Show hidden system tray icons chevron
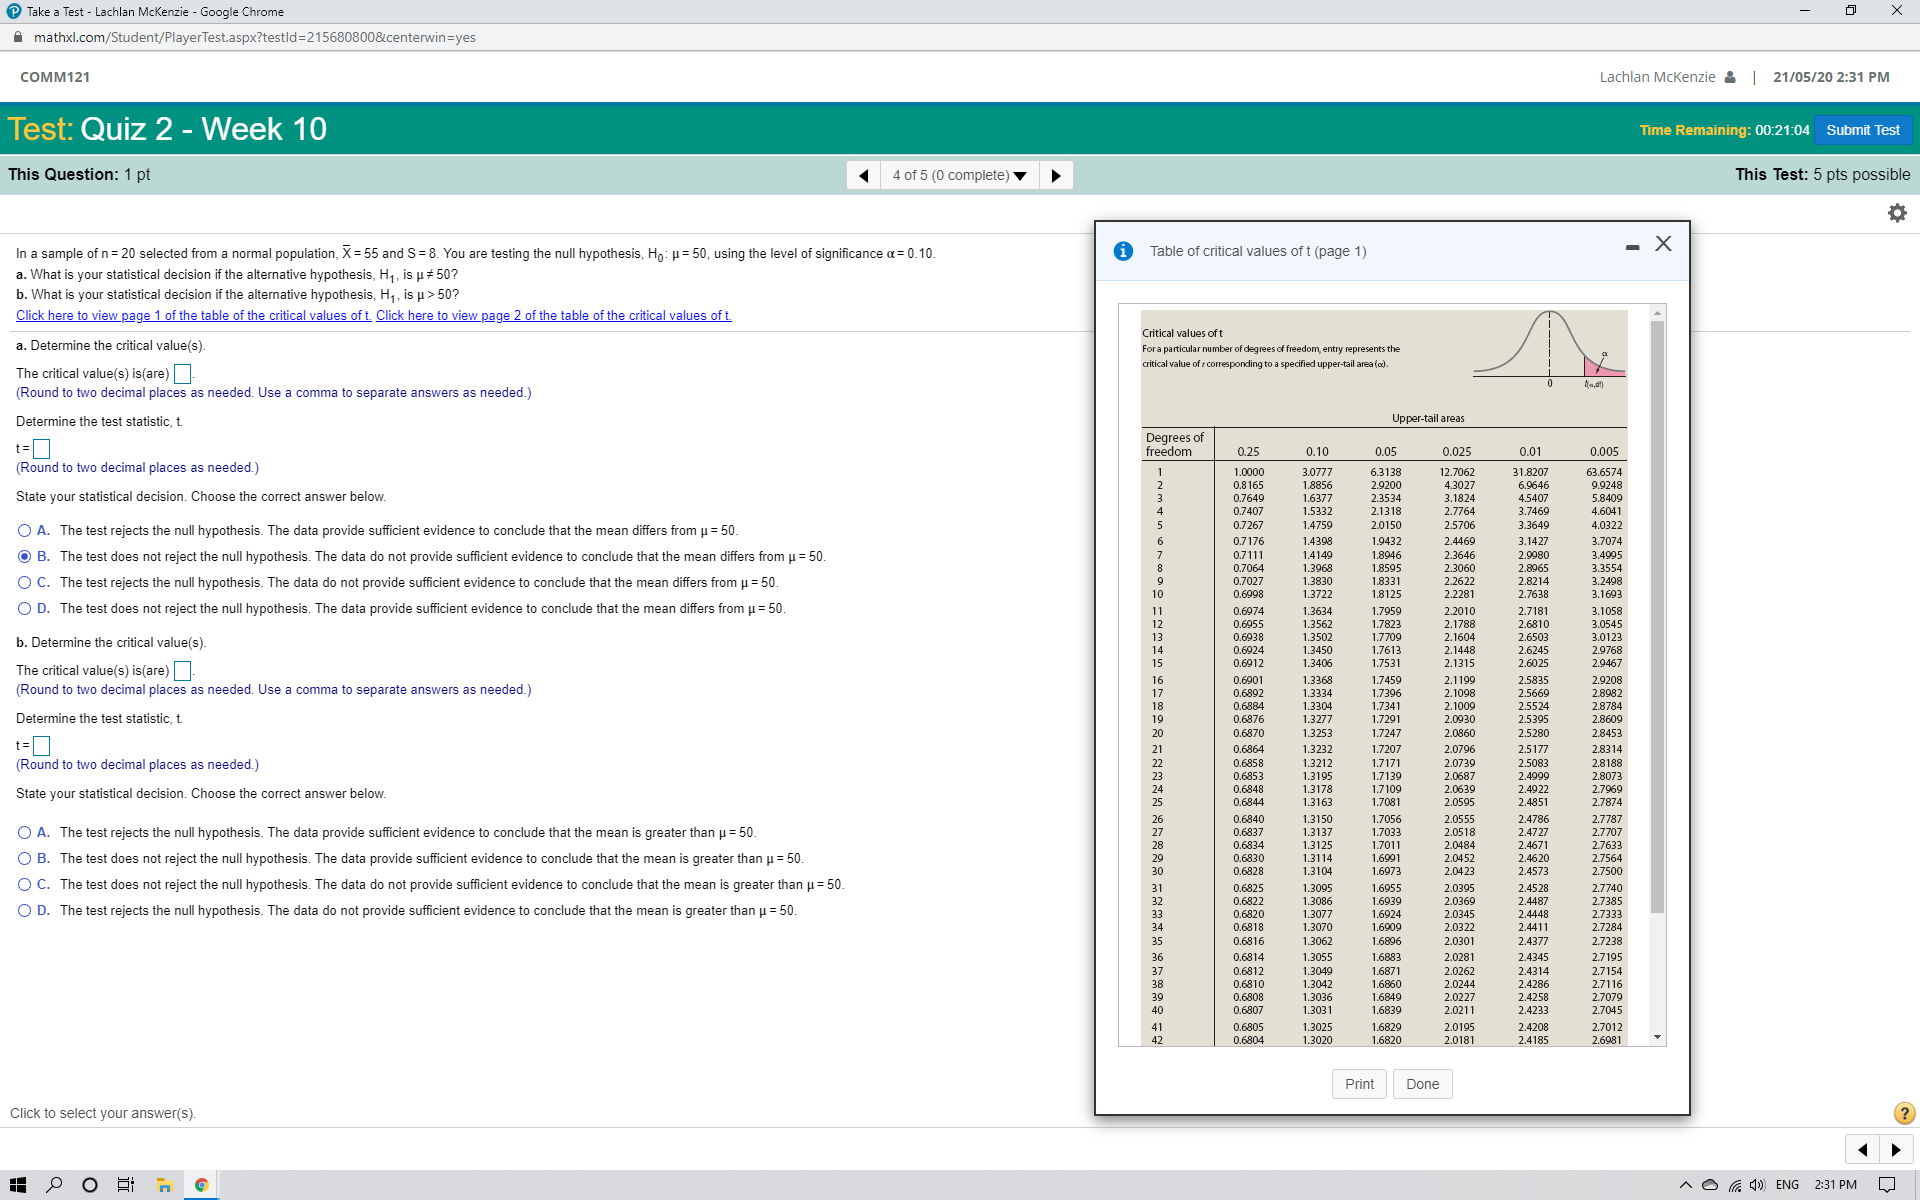This screenshot has height=1200, width=1920. click(x=1685, y=1185)
